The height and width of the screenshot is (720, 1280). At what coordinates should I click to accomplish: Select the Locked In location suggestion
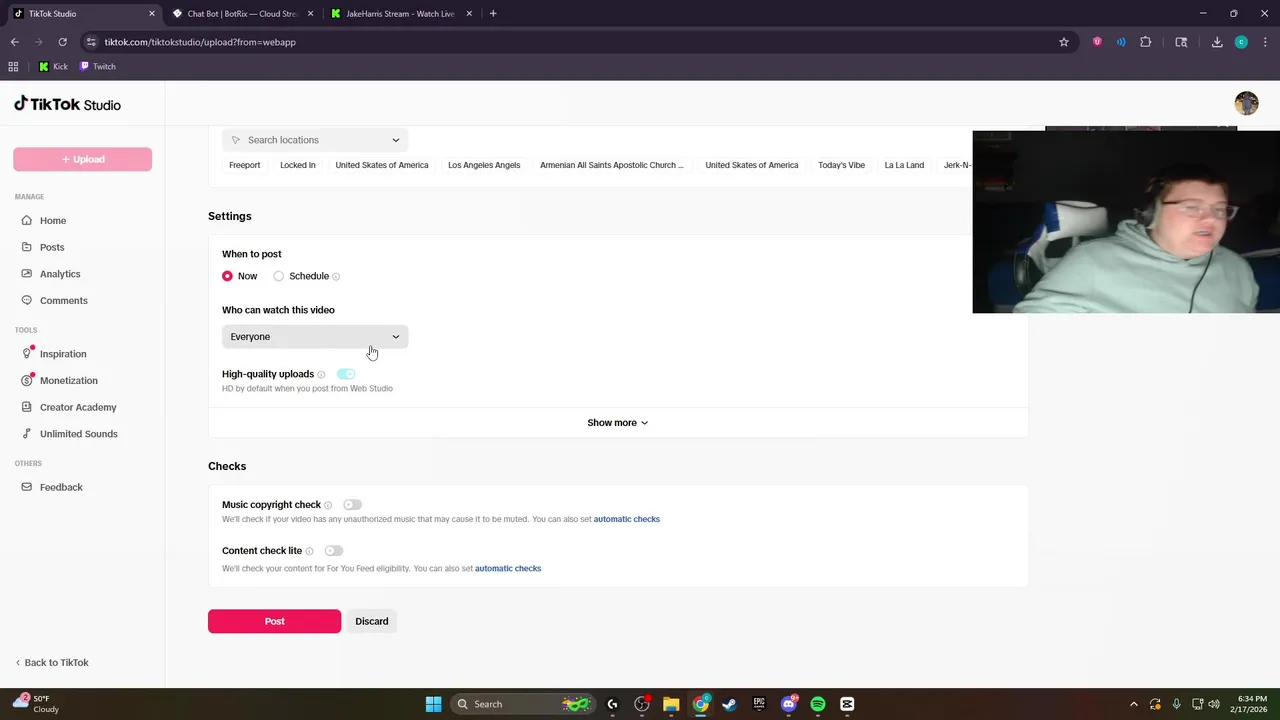298,165
